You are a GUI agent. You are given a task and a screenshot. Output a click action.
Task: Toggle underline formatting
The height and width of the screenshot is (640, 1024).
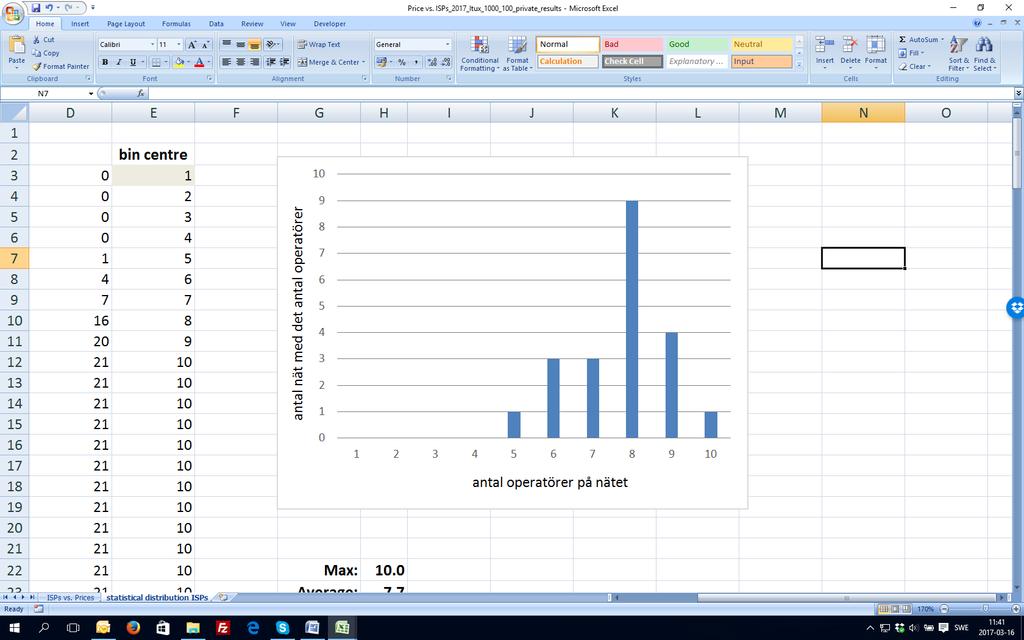click(x=133, y=62)
